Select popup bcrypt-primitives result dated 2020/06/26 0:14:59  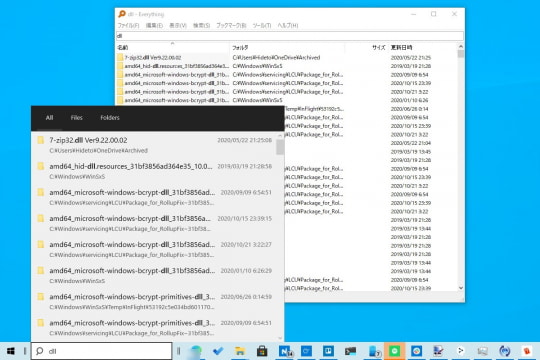click(154, 301)
